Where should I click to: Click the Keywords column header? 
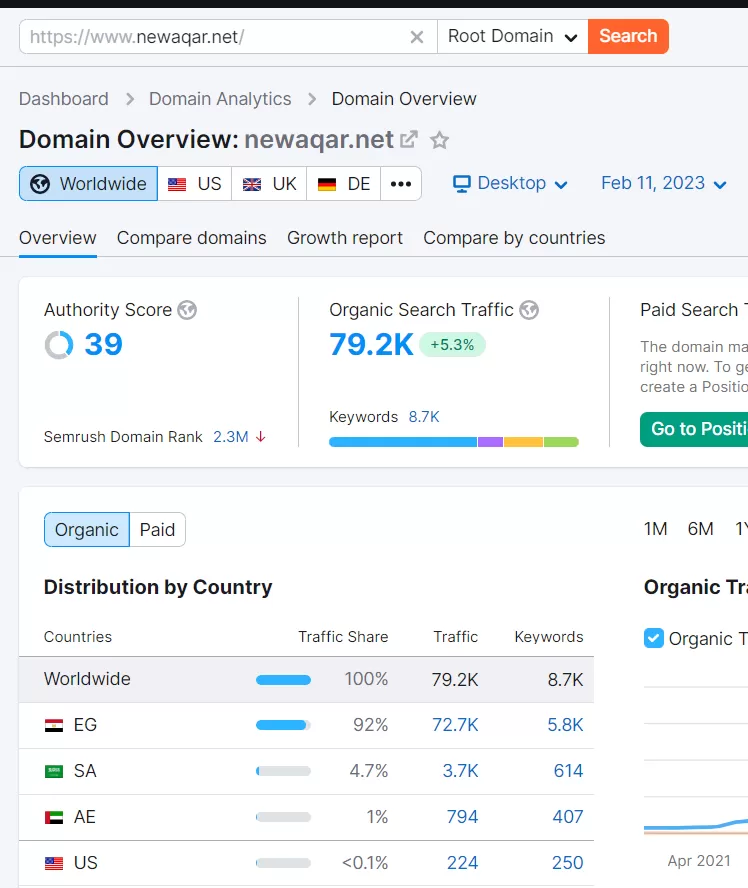(549, 637)
